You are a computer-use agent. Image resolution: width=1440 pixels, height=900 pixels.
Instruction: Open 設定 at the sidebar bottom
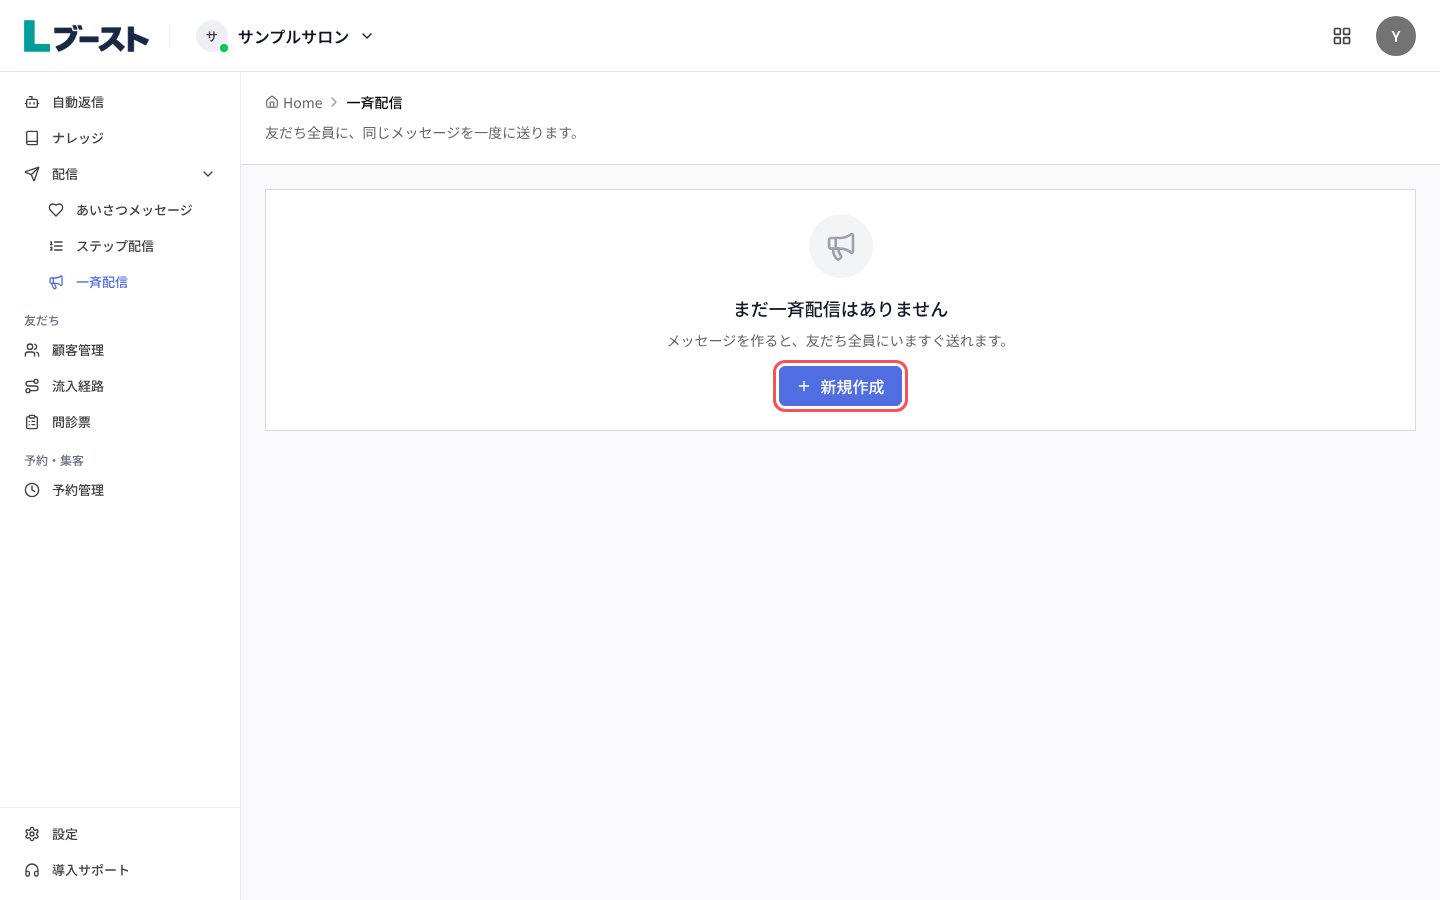click(120, 834)
